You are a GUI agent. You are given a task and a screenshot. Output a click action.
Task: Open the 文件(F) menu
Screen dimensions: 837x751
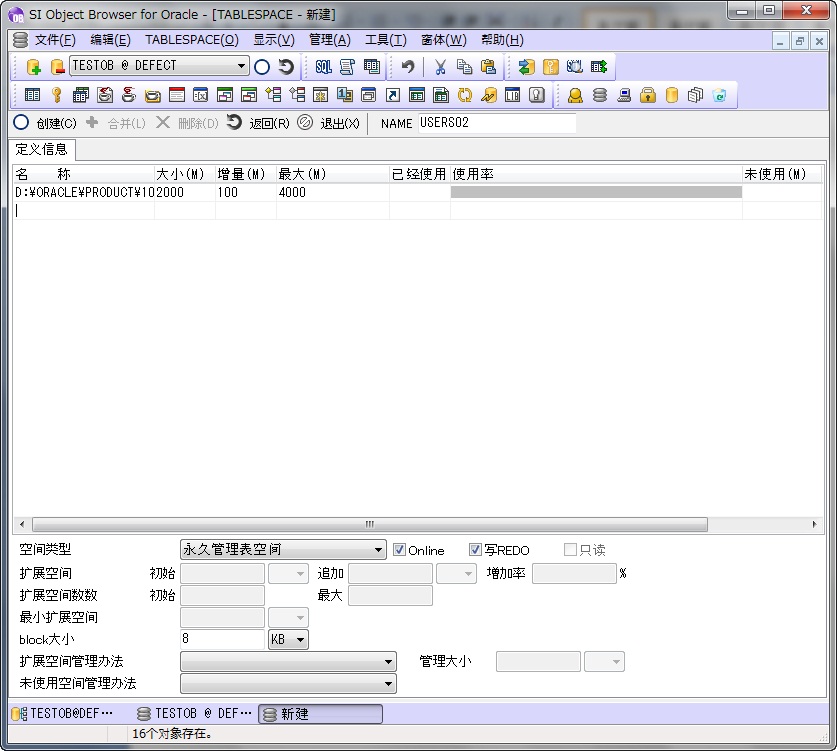coord(55,40)
